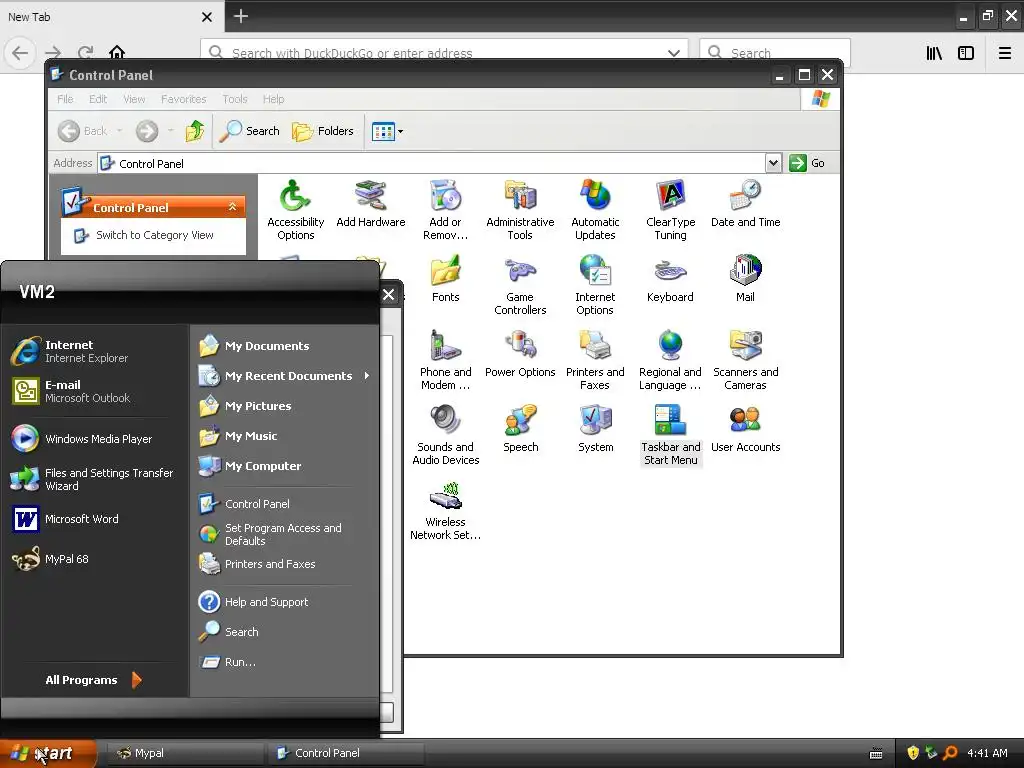The height and width of the screenshot is (768, 1024).
Task: Click the Search toolbar button
Action: (x=249, y=131)
